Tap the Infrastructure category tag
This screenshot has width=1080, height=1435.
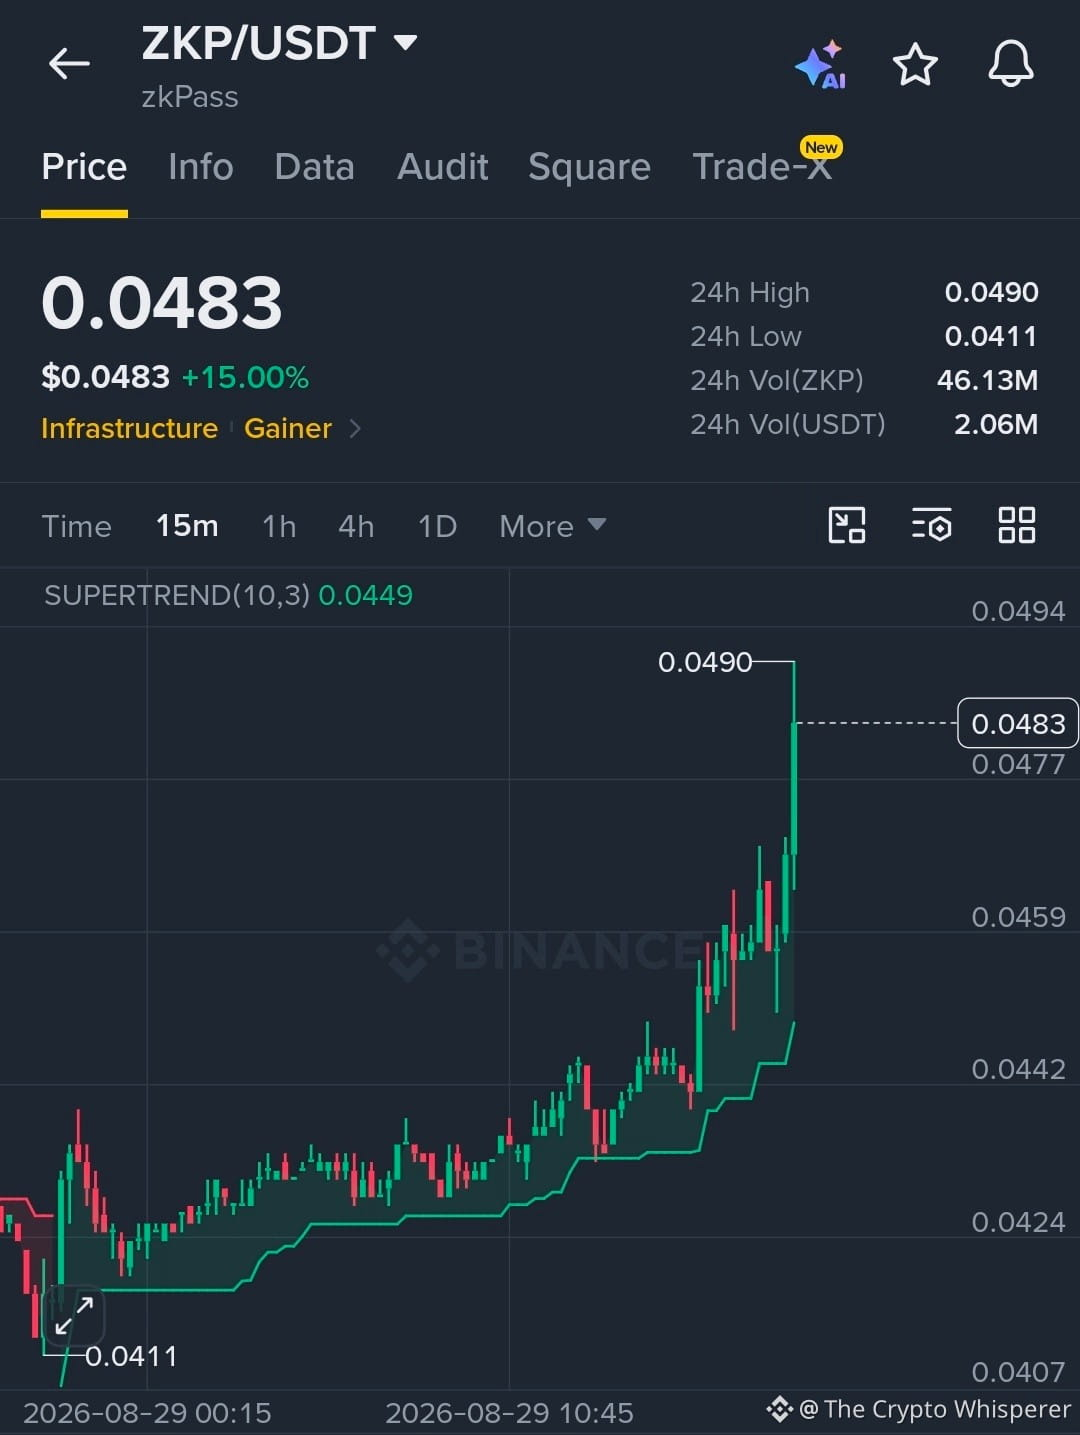(129, 429)
